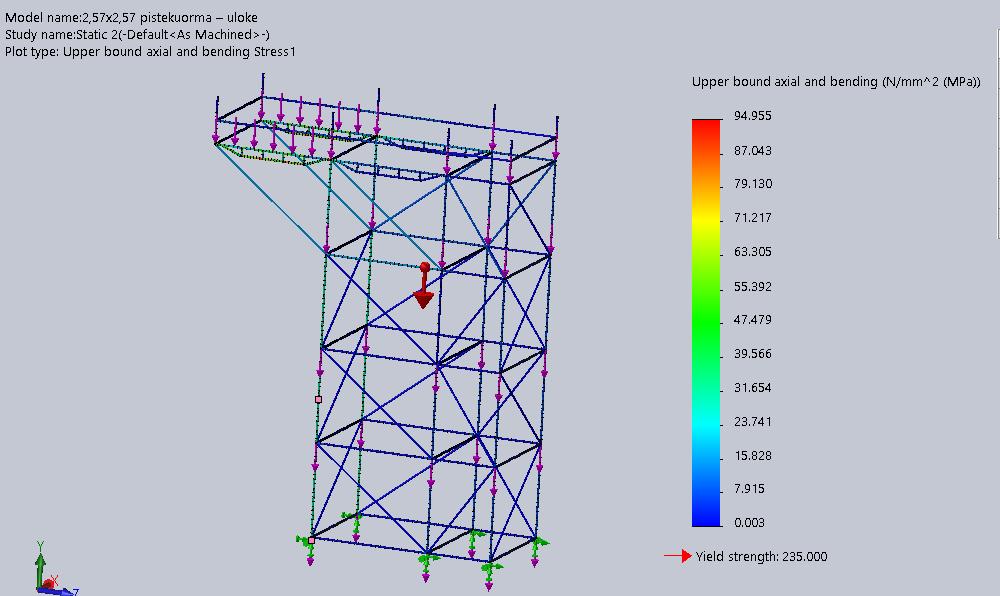1000x596 pixels.
Task: Click legend value 23.741
Action: click(x=753, y=421)
